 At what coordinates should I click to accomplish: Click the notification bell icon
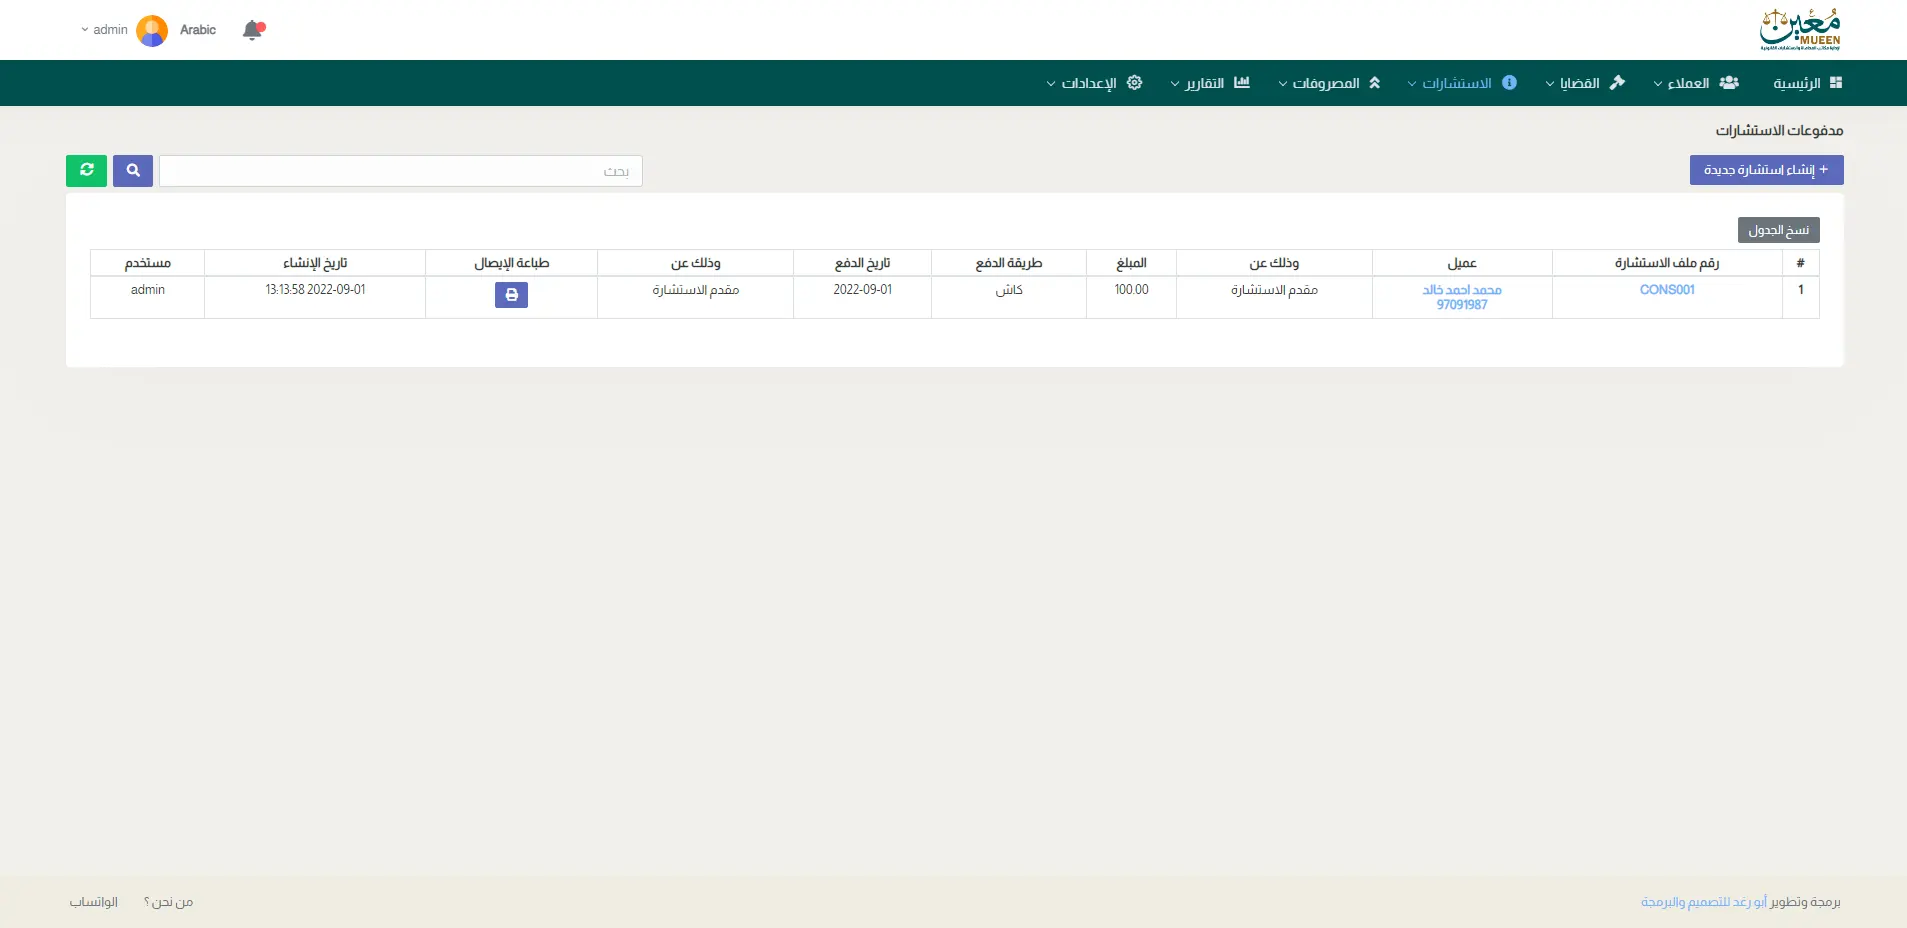pyautogui.click(x=252, y=30)
